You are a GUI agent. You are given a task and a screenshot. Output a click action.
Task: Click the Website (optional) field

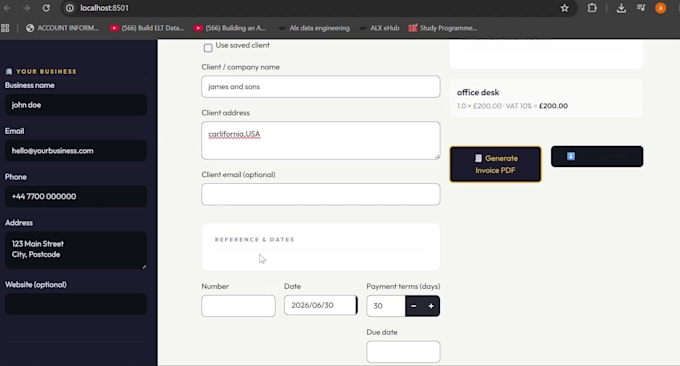[76, 304]
